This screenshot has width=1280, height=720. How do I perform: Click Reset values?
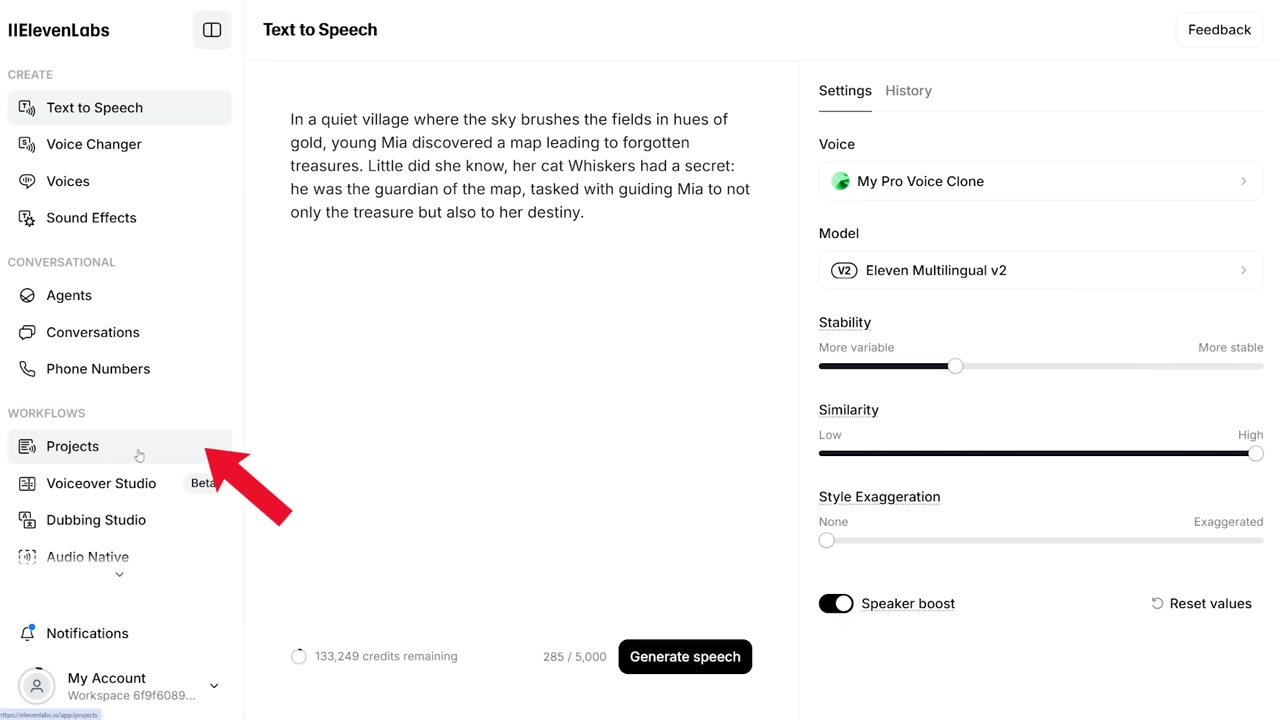click(1201, 603)
